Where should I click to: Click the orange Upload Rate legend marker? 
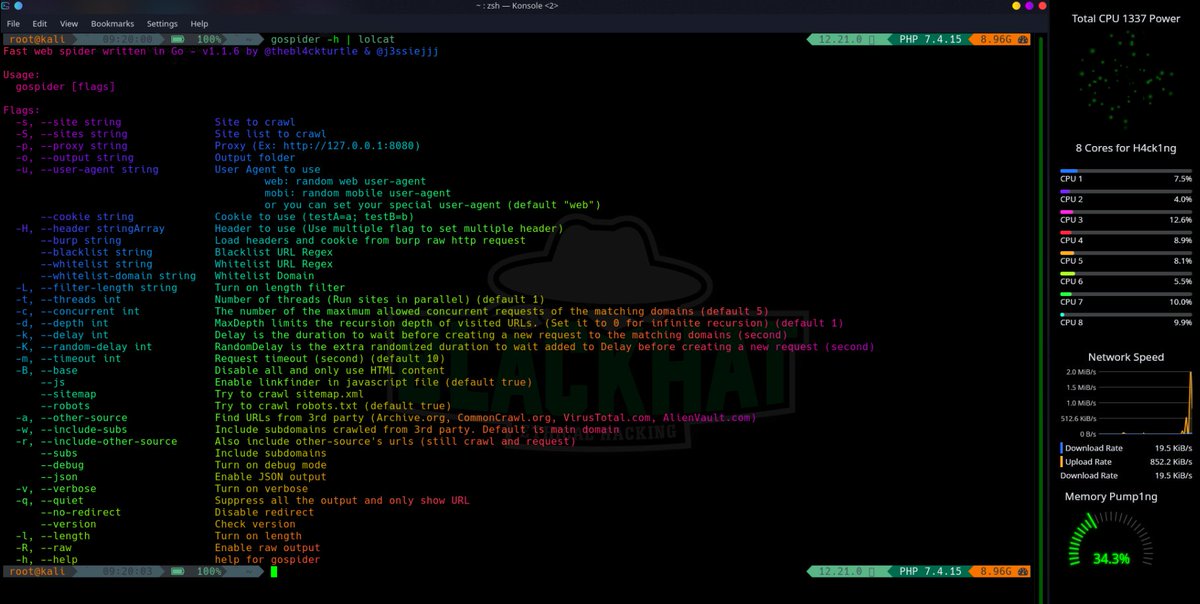[x=1061, y=462]
